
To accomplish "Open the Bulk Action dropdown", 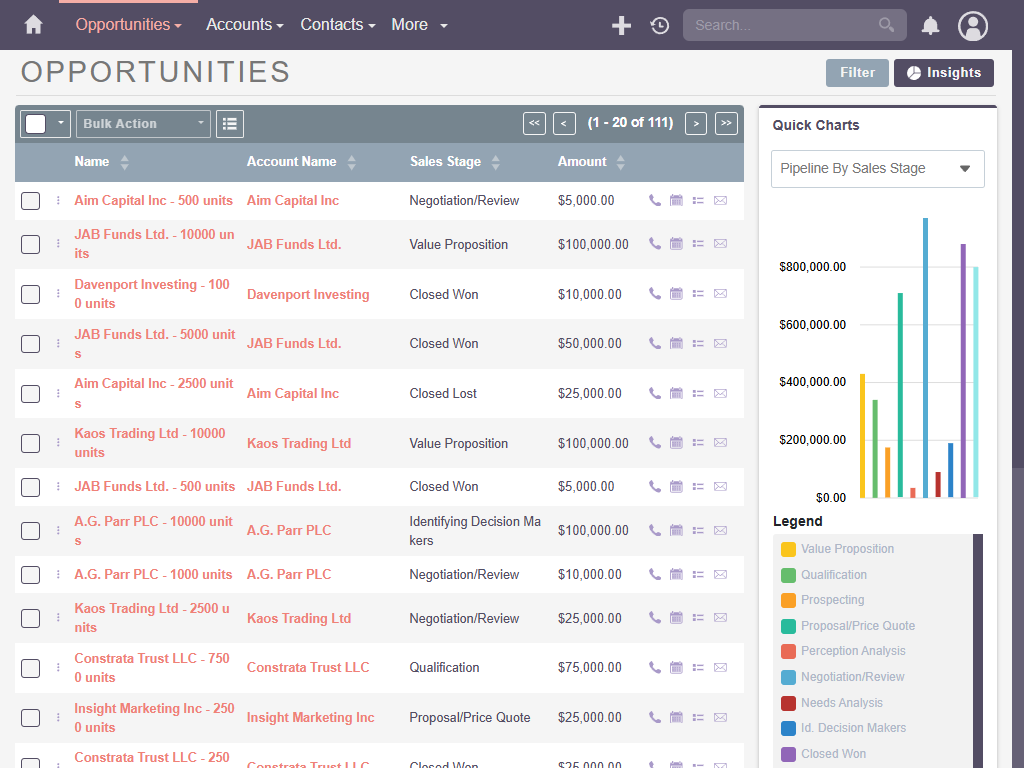I will 143,123.
